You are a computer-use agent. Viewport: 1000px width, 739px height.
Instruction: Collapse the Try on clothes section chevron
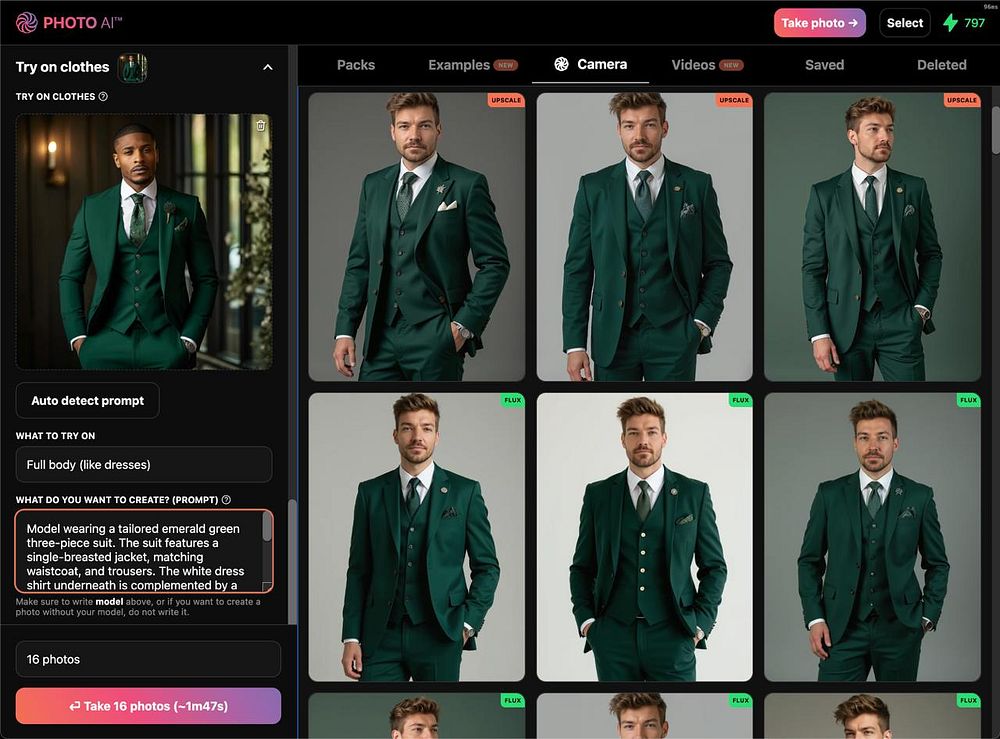coord(268,67)
